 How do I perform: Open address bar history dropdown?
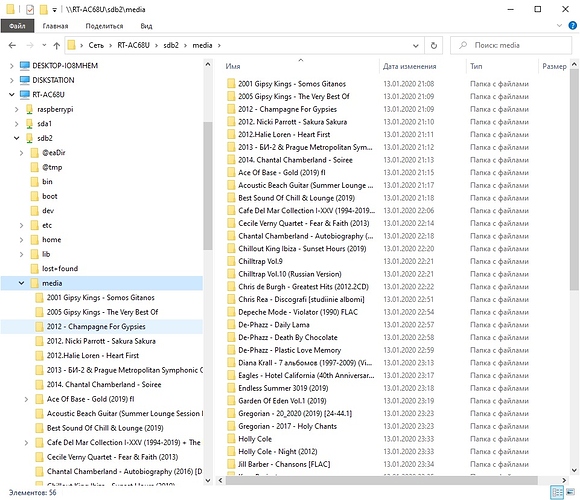coord(416,45)
